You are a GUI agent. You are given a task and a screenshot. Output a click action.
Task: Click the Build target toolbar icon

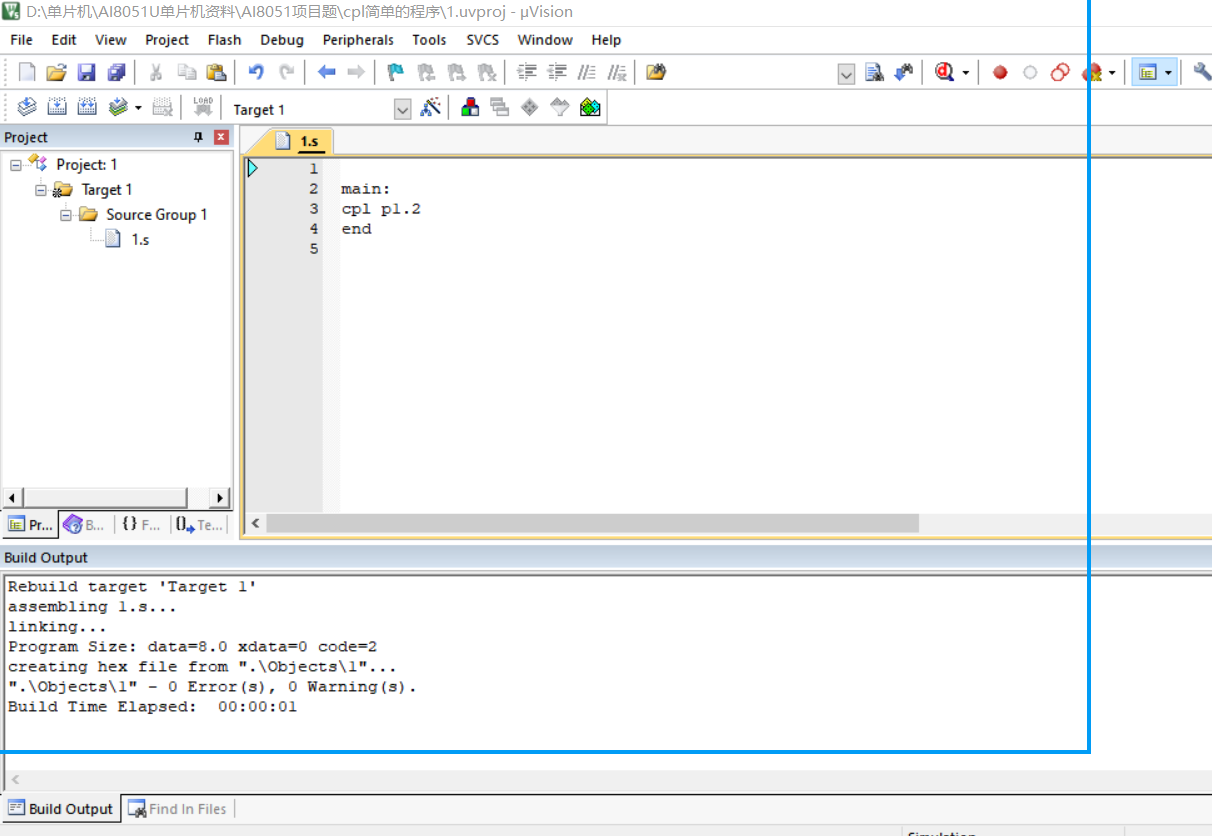point(57,108)
